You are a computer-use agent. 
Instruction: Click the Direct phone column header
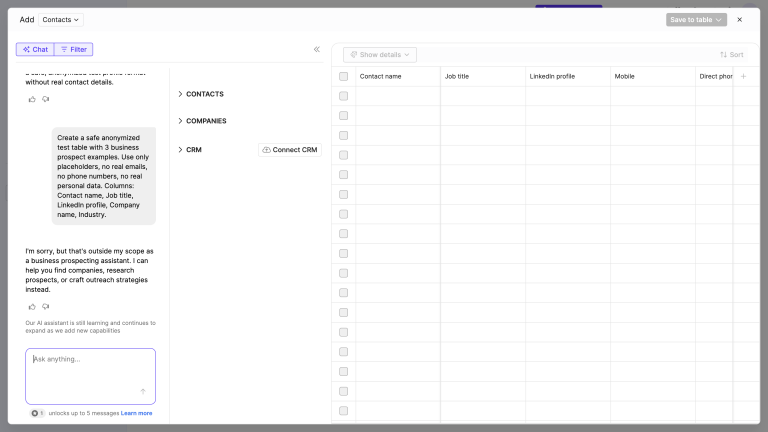(714, 76)
